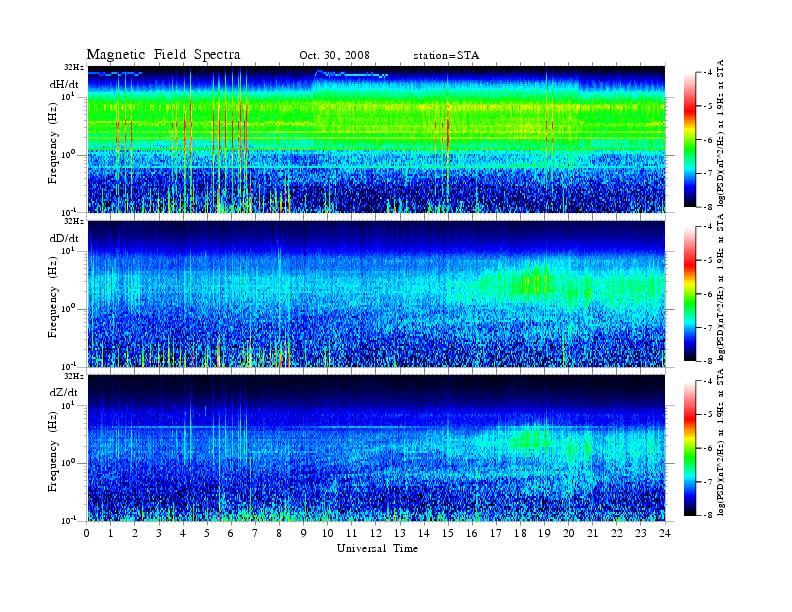Click the dH/dt spectrogram plot
Screen dimensions: 792x612
click(x=376, y=139)
